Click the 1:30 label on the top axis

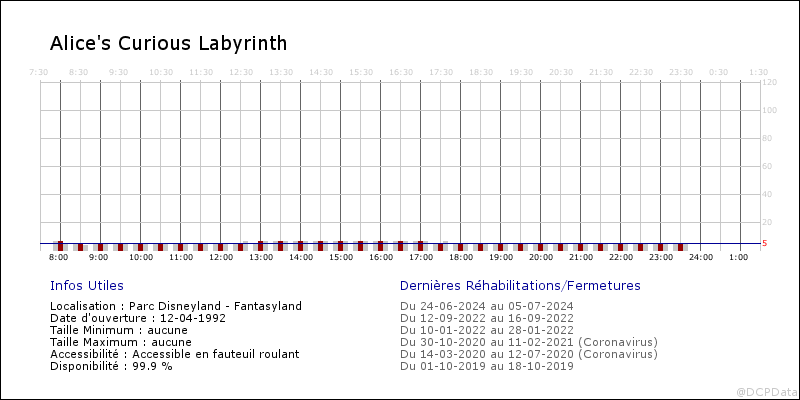759,72
